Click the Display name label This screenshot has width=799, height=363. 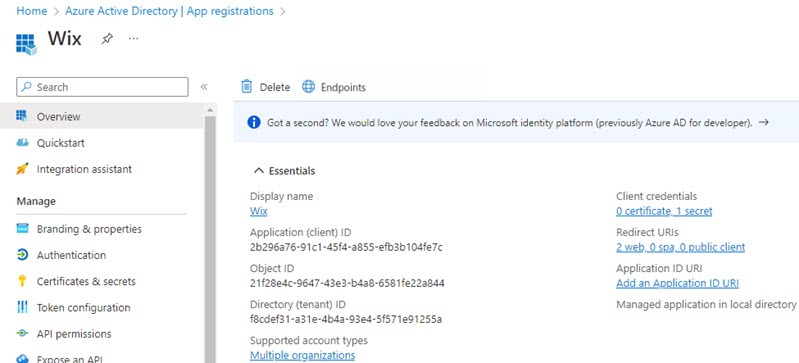[x=281, y=196]
